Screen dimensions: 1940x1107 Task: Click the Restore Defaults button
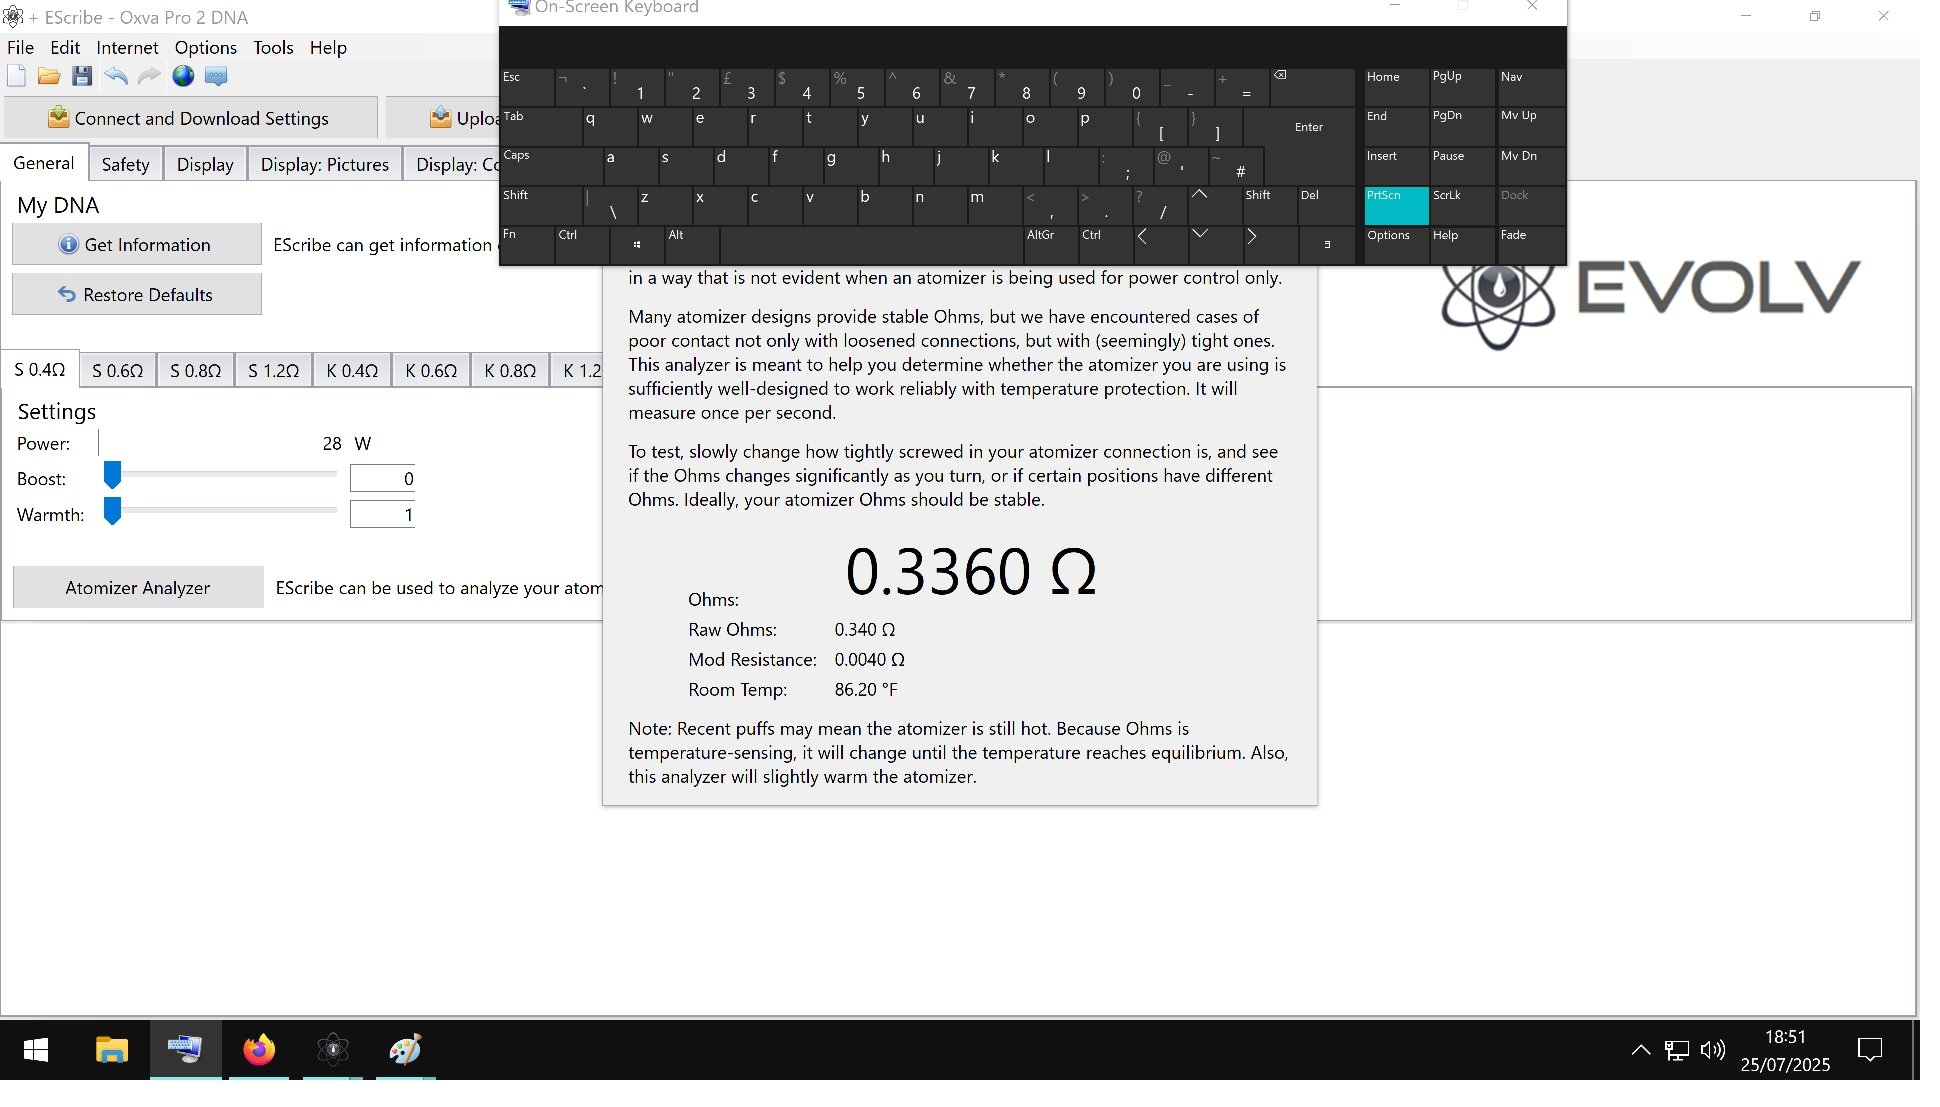137,294
